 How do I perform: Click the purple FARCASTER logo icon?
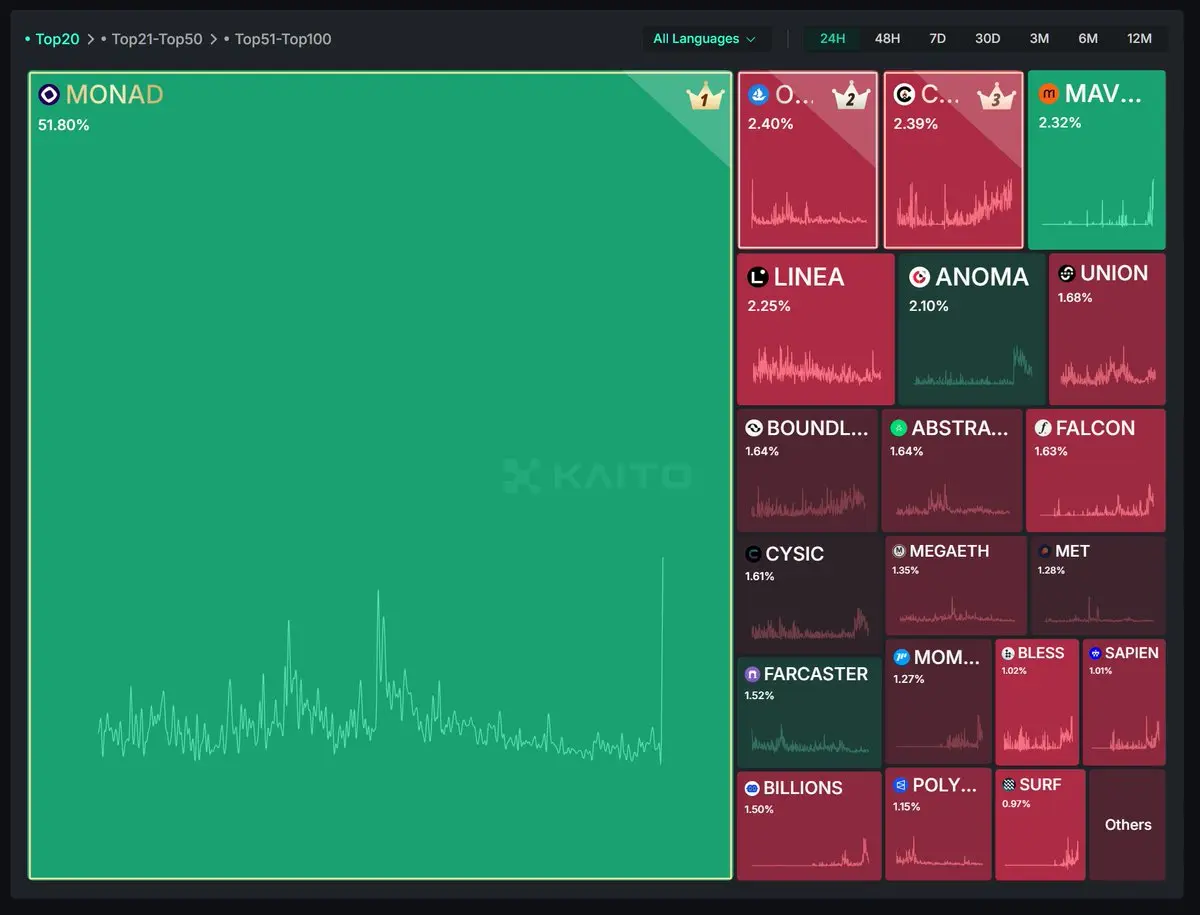coord(752,674)
